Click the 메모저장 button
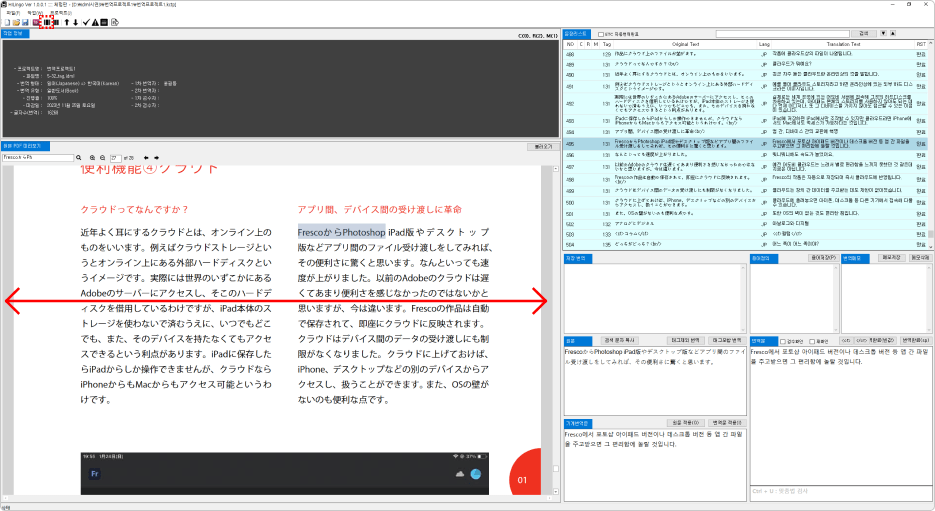The height and width of the screenshot is (511, 935). (891, 258)
